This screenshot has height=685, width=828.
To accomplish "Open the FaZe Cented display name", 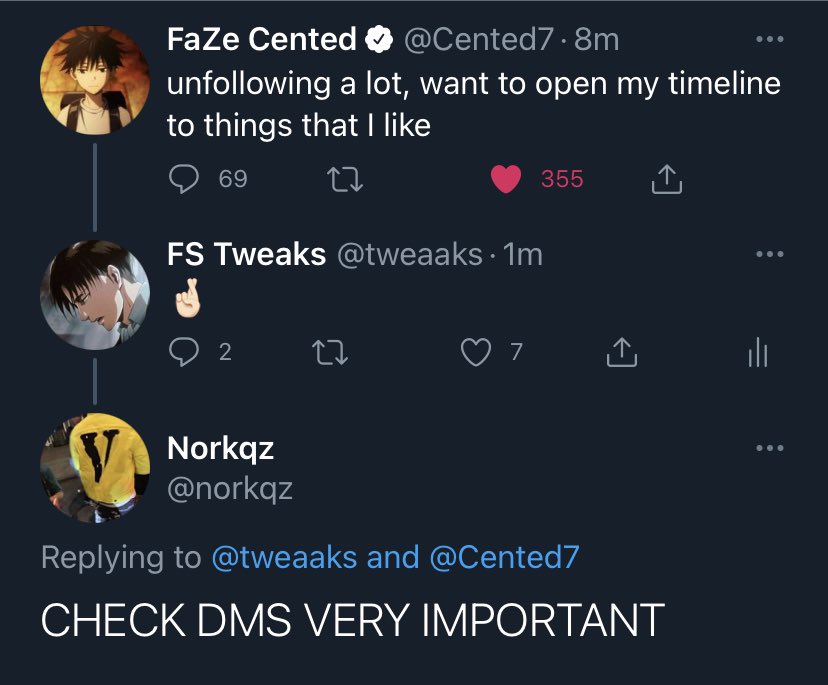I will tap(262, 40).
